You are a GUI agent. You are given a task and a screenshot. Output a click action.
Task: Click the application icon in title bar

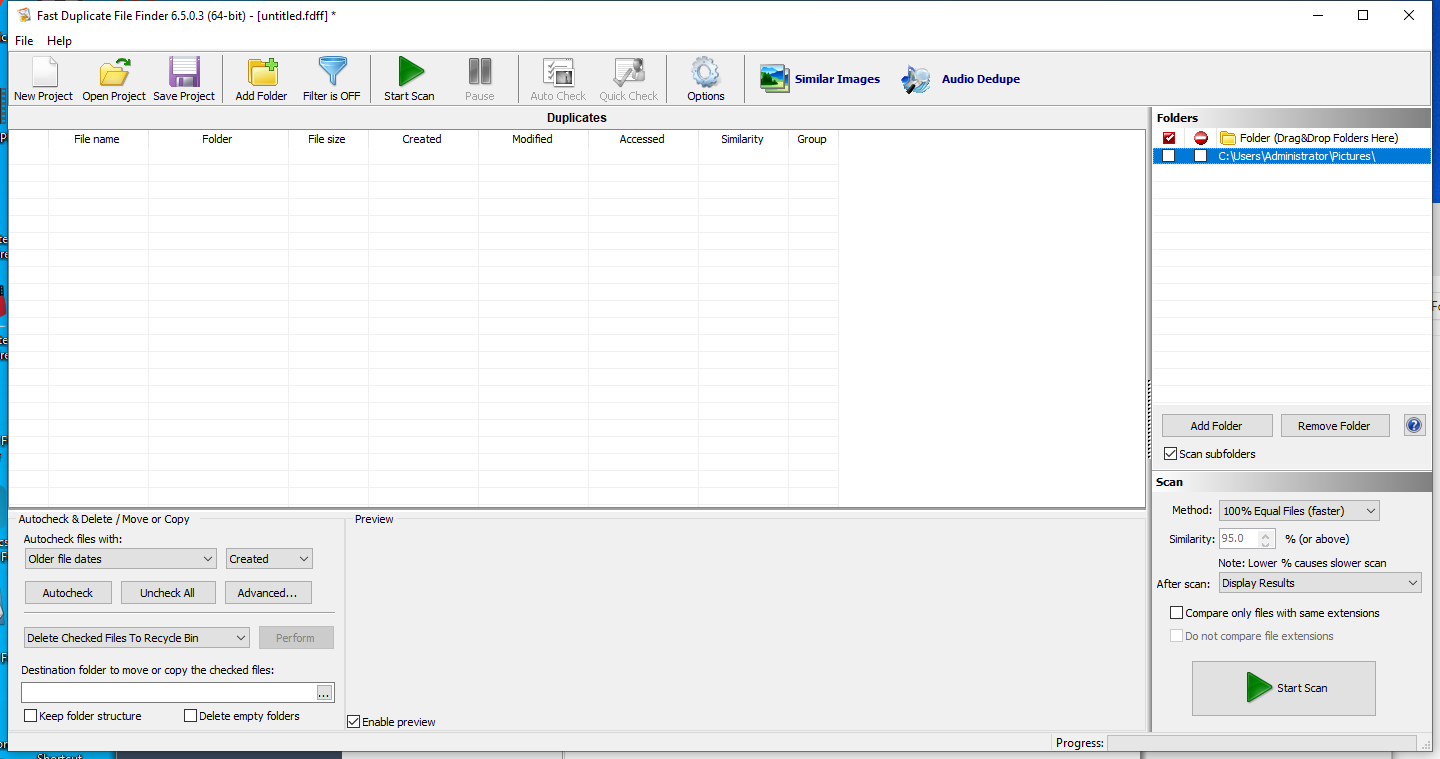point(24,15)
